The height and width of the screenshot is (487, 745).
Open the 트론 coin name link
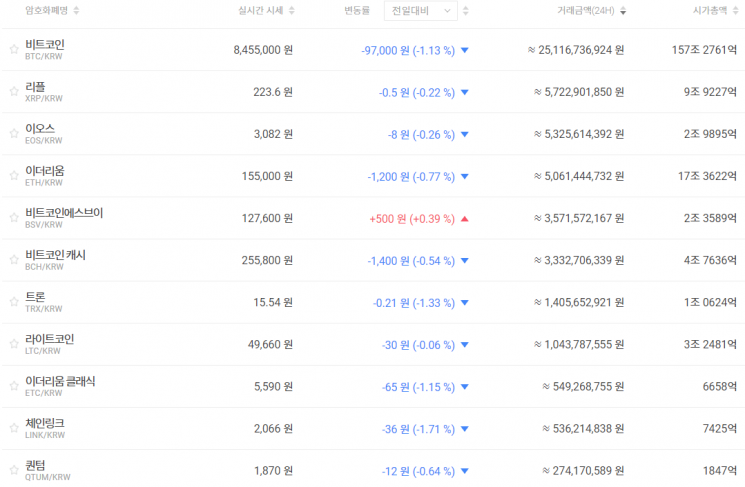pyautogui.click(x=35, y=297)
